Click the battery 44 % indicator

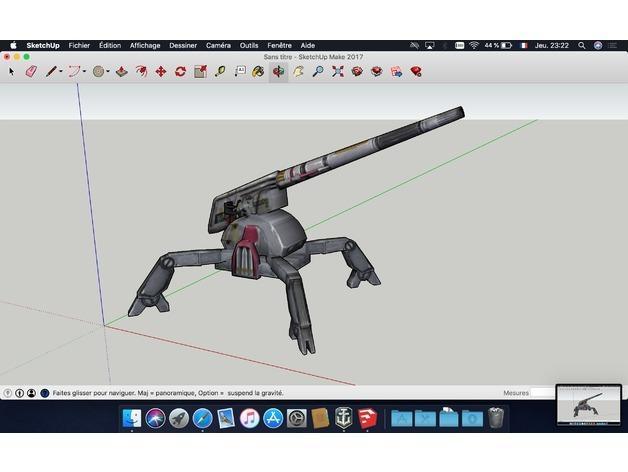click(x=498, y=45)
